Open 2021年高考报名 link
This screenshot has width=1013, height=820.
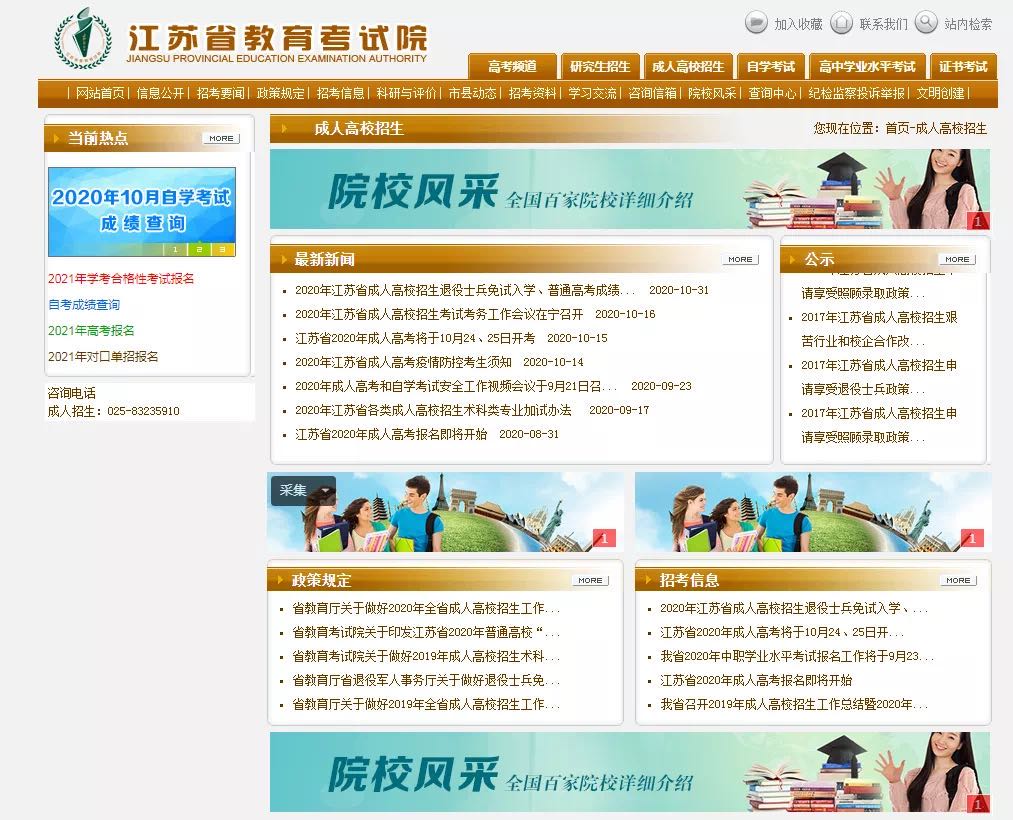pos(91,330)
